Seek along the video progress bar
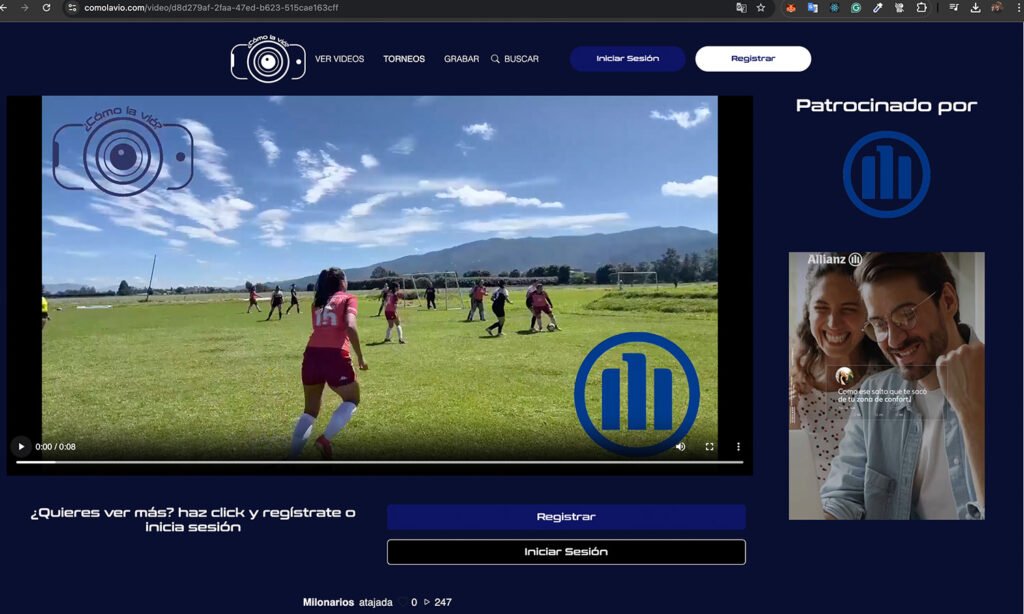Image resolution: width=1024 pixels, height=614 pixels. [379, 462]
